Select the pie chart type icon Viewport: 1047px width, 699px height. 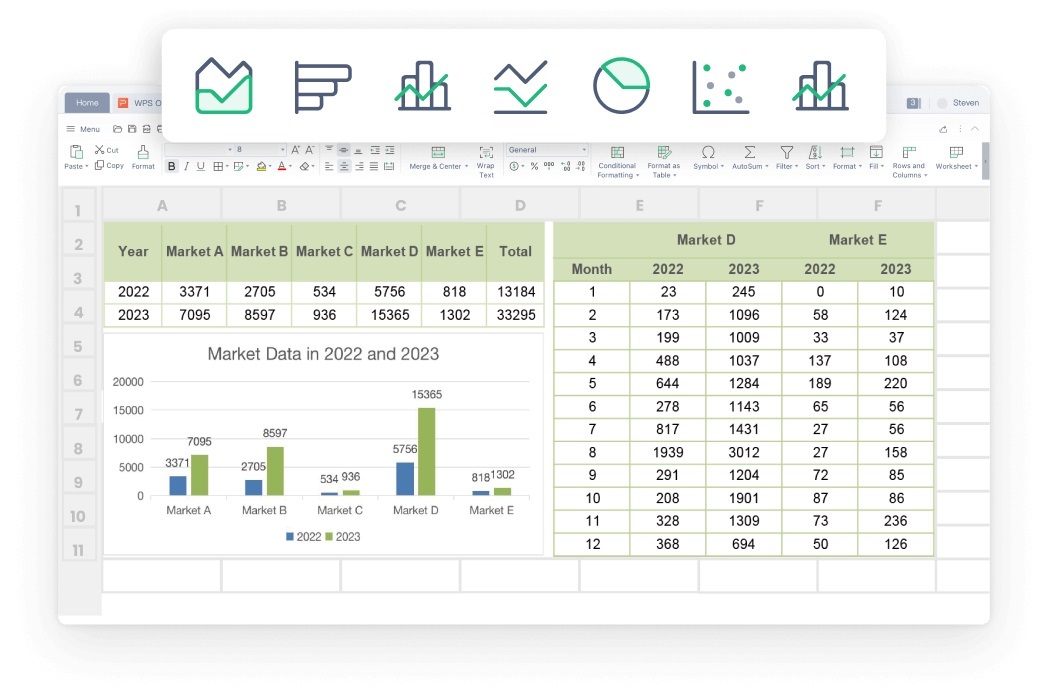pyautogui.click(x=620, y=85)
